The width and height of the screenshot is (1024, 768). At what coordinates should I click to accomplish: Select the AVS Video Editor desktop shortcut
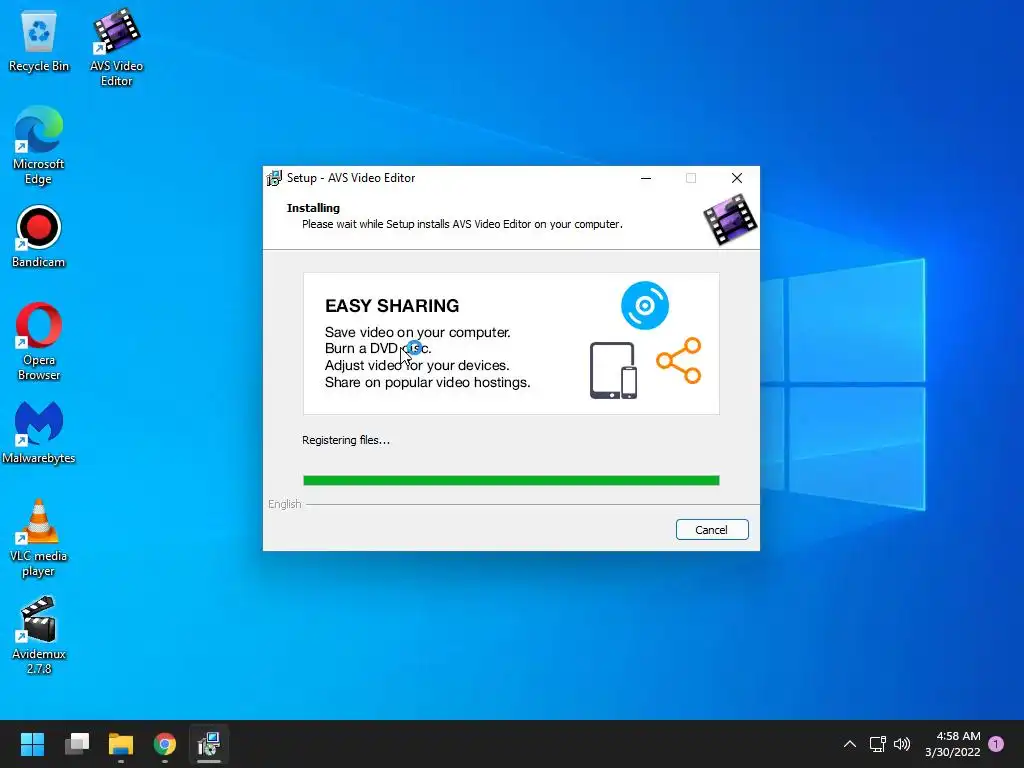pyautogui.click(x=116, y=48)
